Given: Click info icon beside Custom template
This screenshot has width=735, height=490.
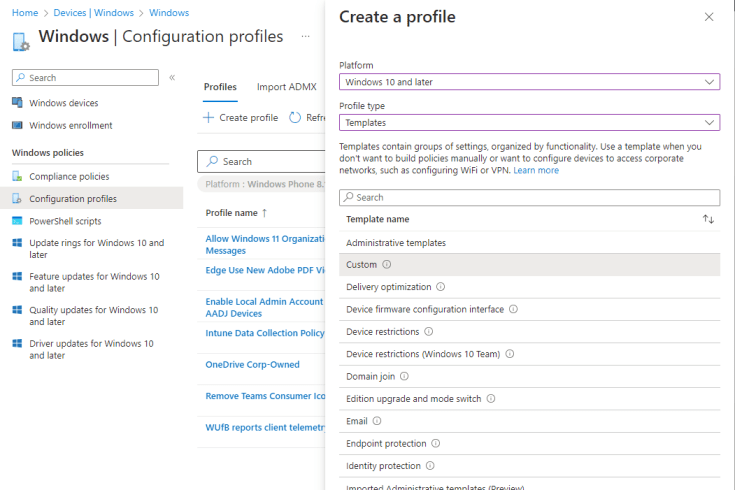Looking at the screenshot, I should pyautogui.click(x=387, y=265).
